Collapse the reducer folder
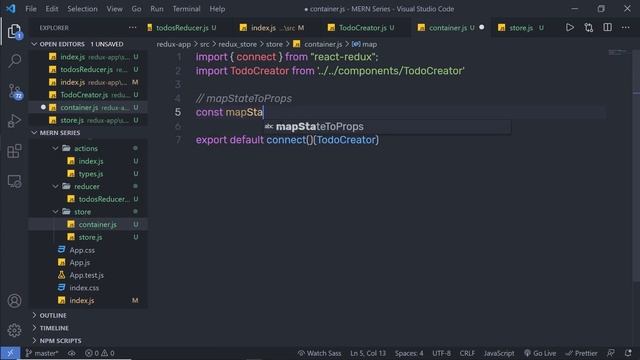Viewport: 640px width, 360px height. [x=56, y=186]
